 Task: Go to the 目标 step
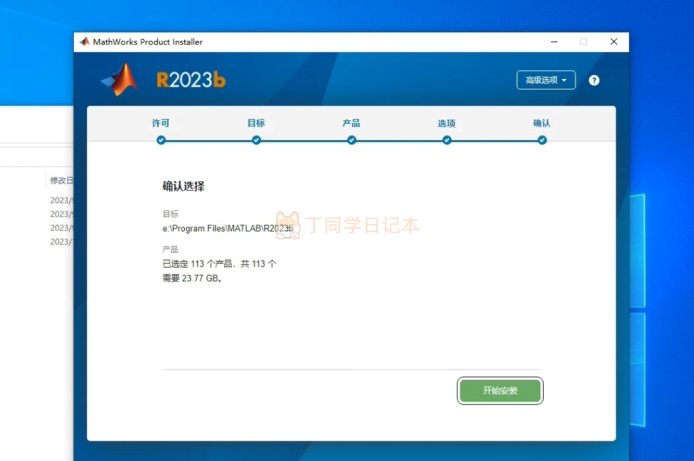pyautogui.click(x=256, y=123)
